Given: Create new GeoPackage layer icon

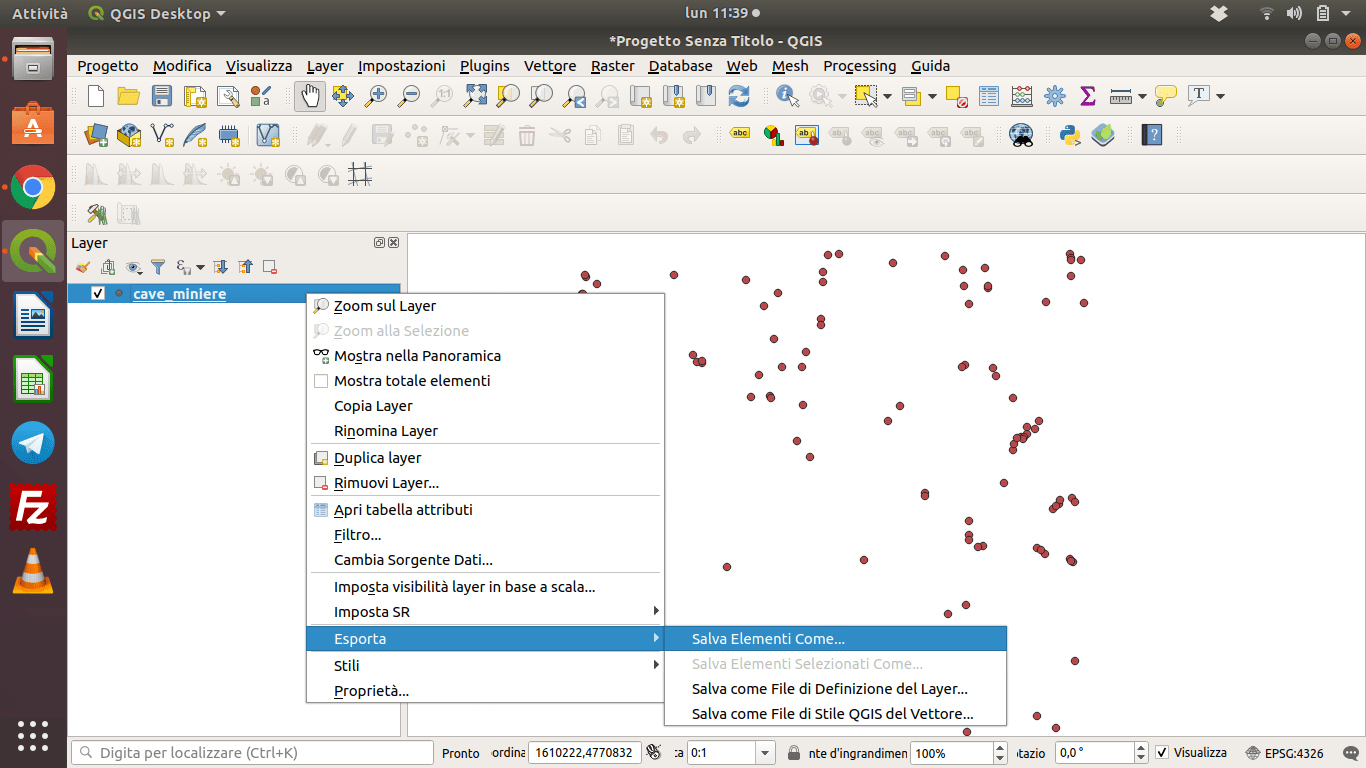Looking at the screenshot, I should coord(129,135).
